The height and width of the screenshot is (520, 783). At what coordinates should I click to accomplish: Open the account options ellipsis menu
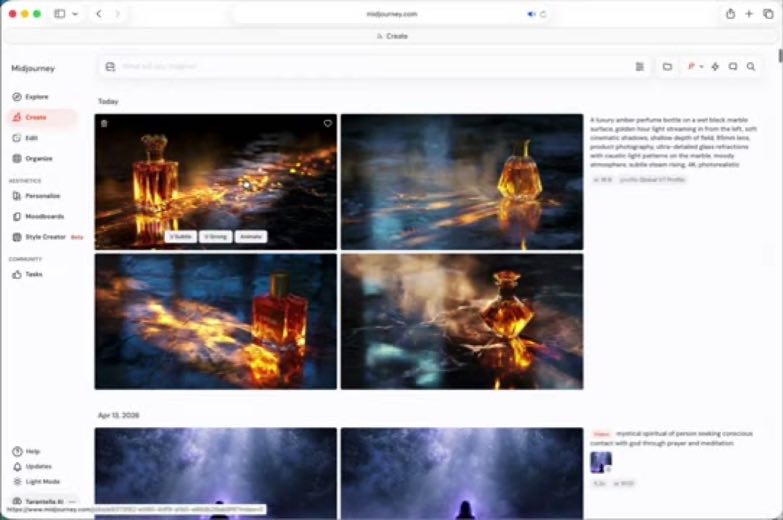[x=72, y=501]
